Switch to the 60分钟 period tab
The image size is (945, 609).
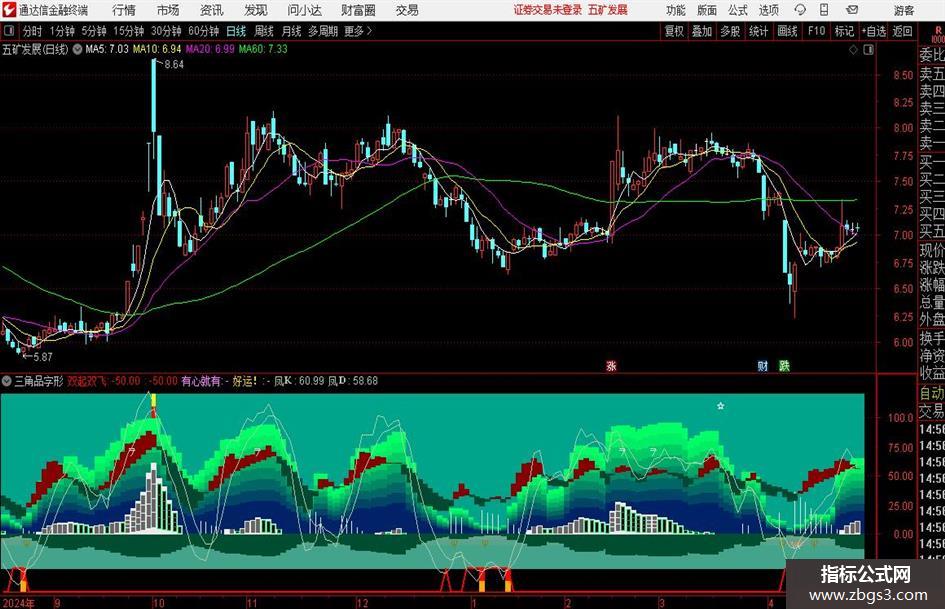(x=203, y=31)
